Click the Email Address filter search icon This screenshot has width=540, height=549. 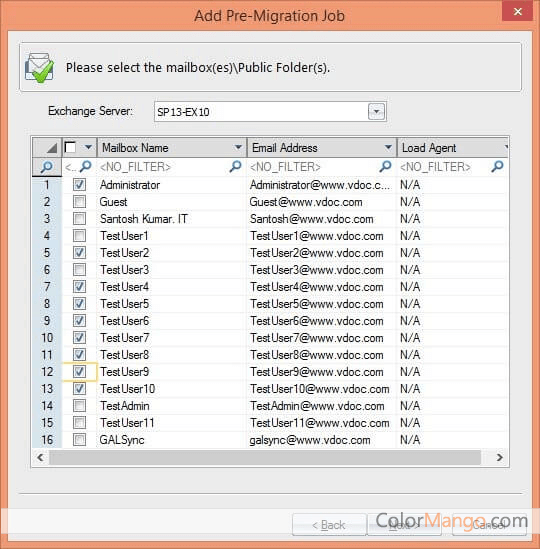tap(385, 167)
